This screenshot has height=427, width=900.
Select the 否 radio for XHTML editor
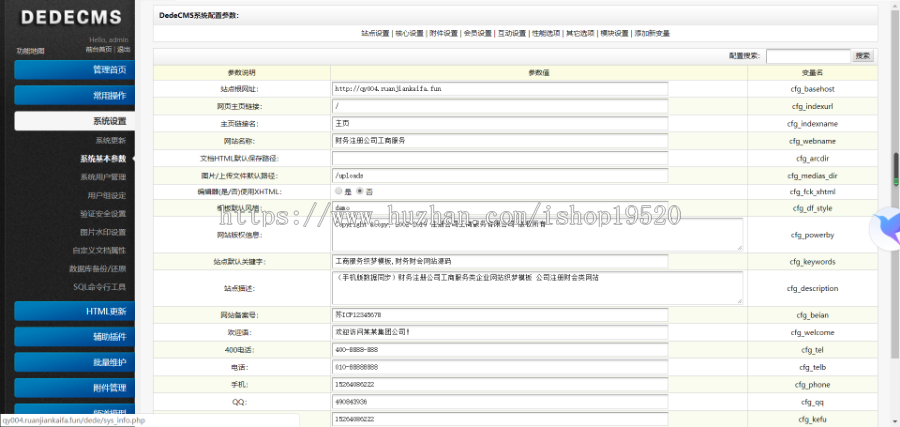coord(359,191)
